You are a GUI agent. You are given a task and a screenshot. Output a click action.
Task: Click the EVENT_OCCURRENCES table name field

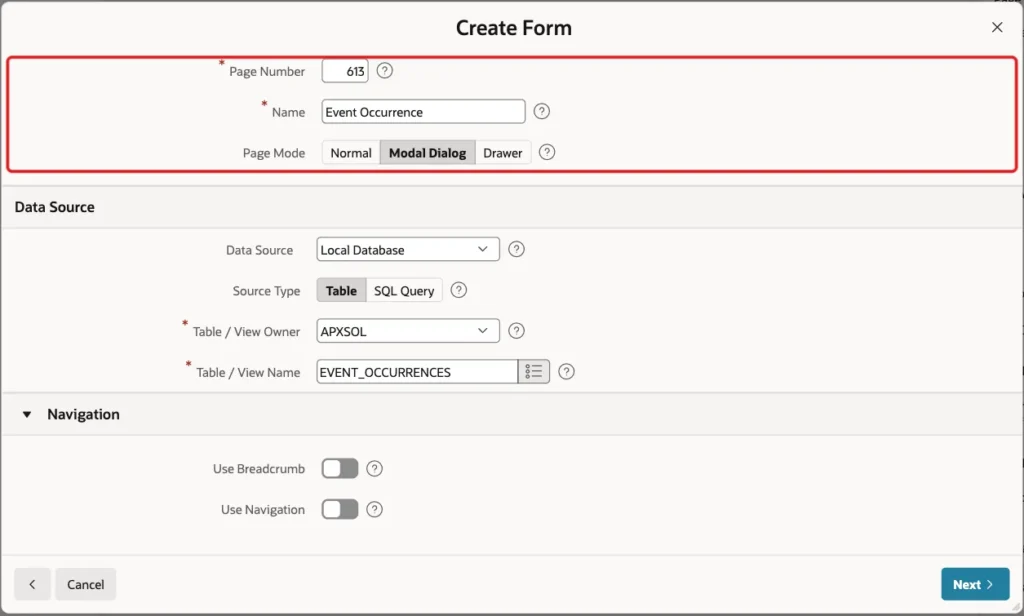417,372
